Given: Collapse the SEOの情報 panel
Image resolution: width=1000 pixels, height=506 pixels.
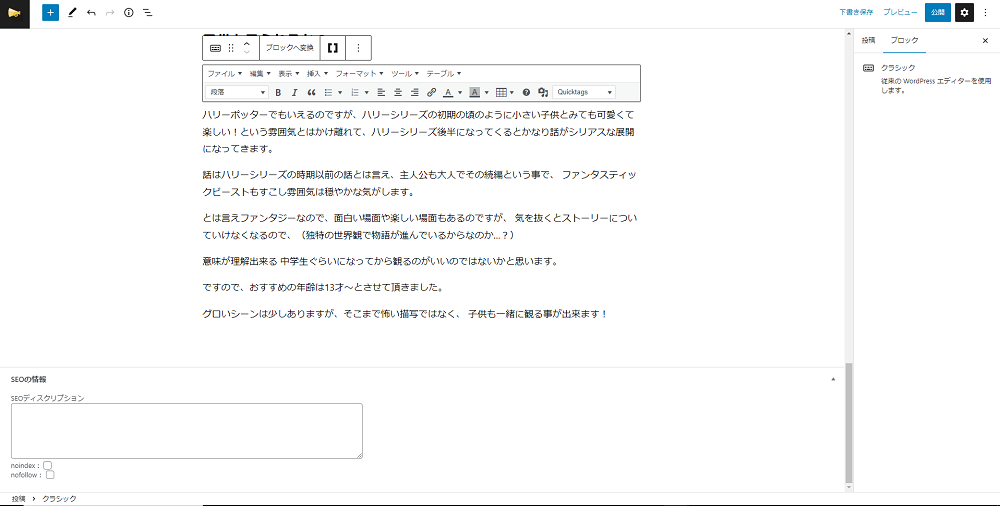Looking at the screenshot, I should click(833, 379).
